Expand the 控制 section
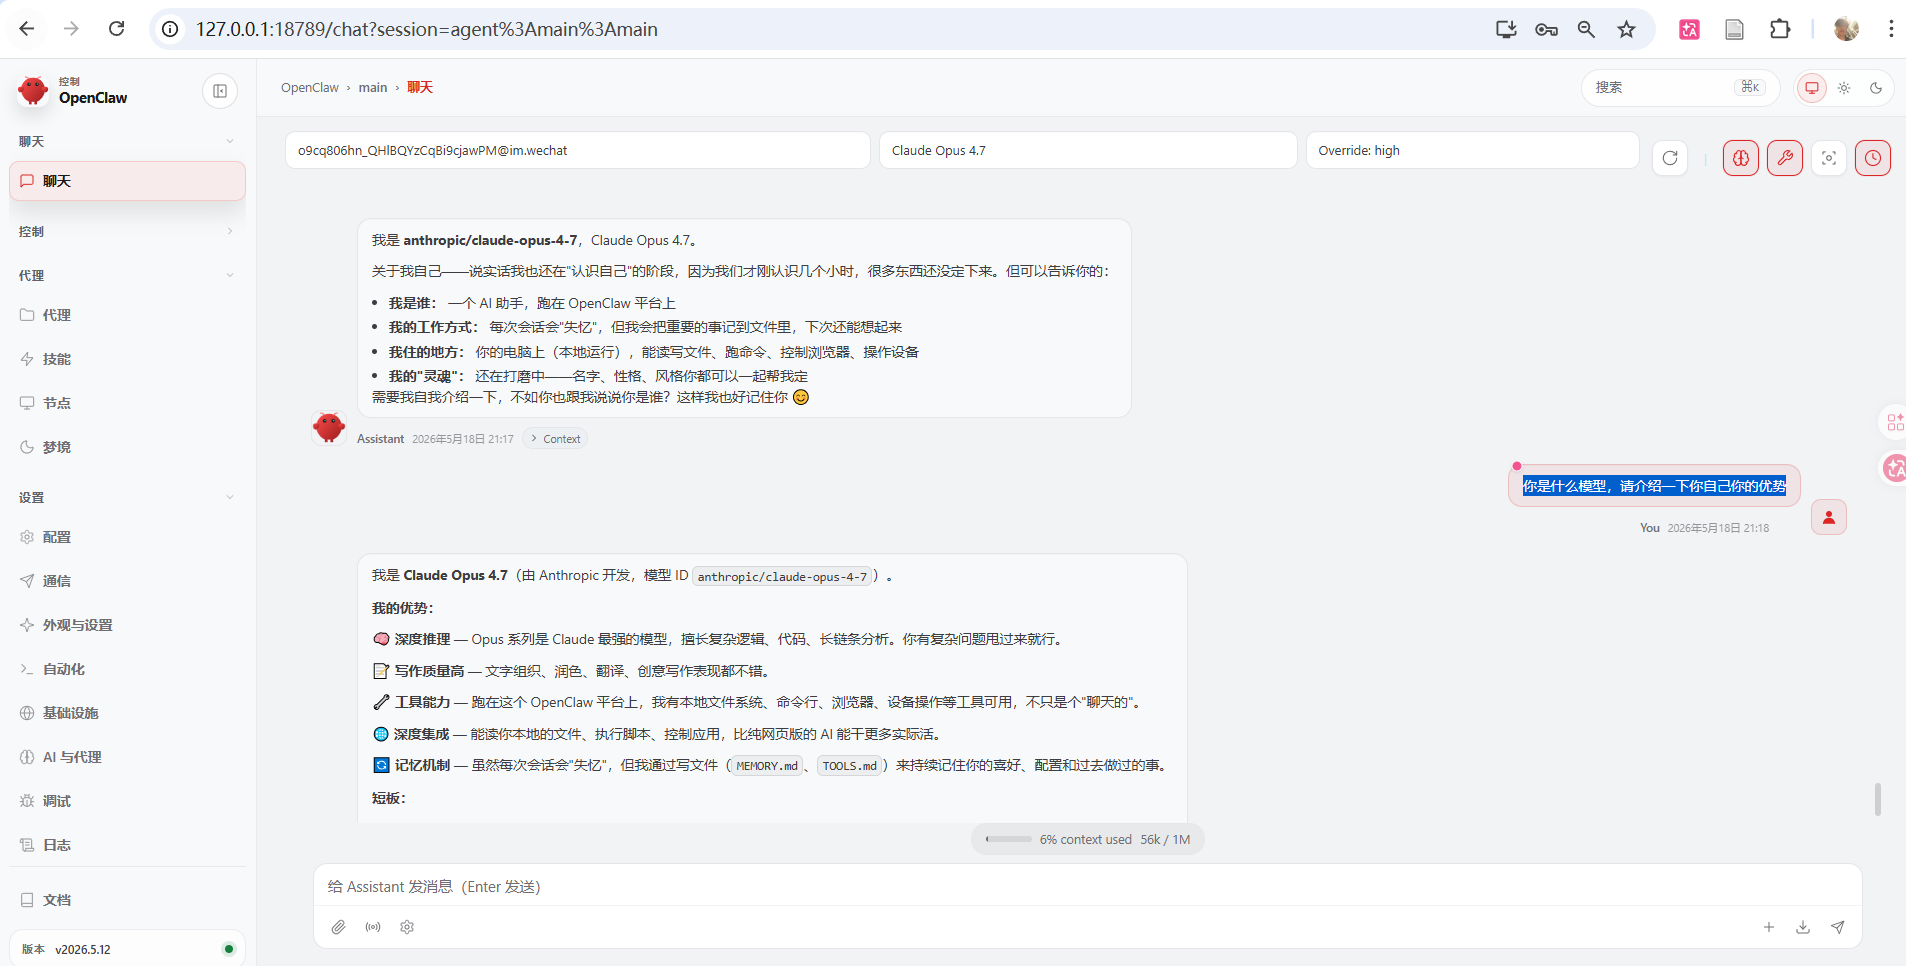Image resolution: width=1906 pixels, height=966 pixels. (127, 231)
